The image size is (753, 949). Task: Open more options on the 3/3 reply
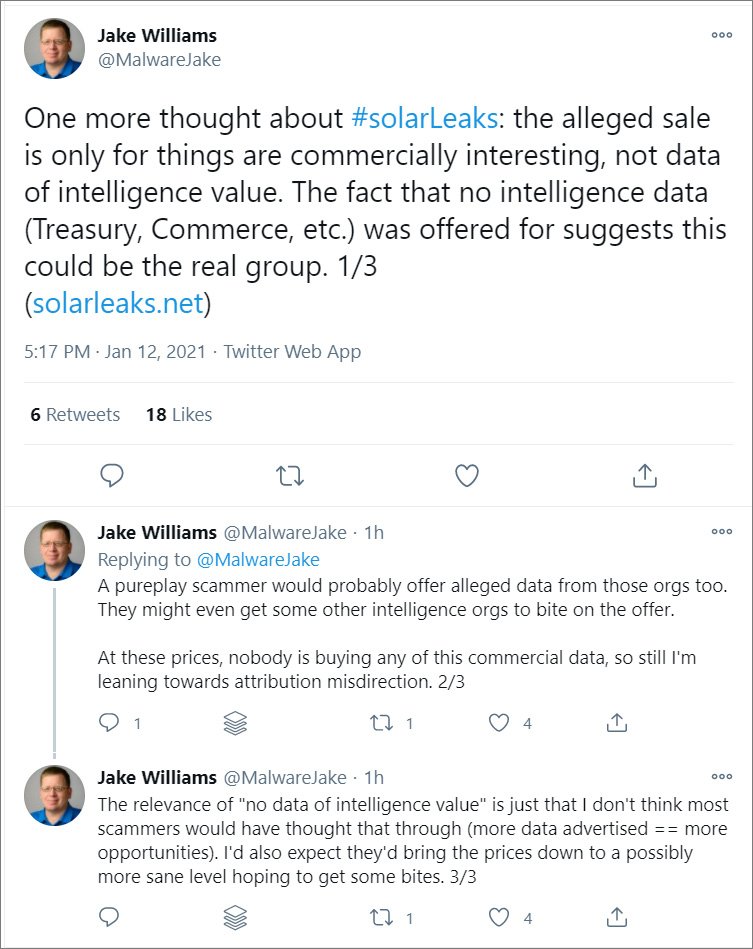pyautogui.click(x=721, y=777)
